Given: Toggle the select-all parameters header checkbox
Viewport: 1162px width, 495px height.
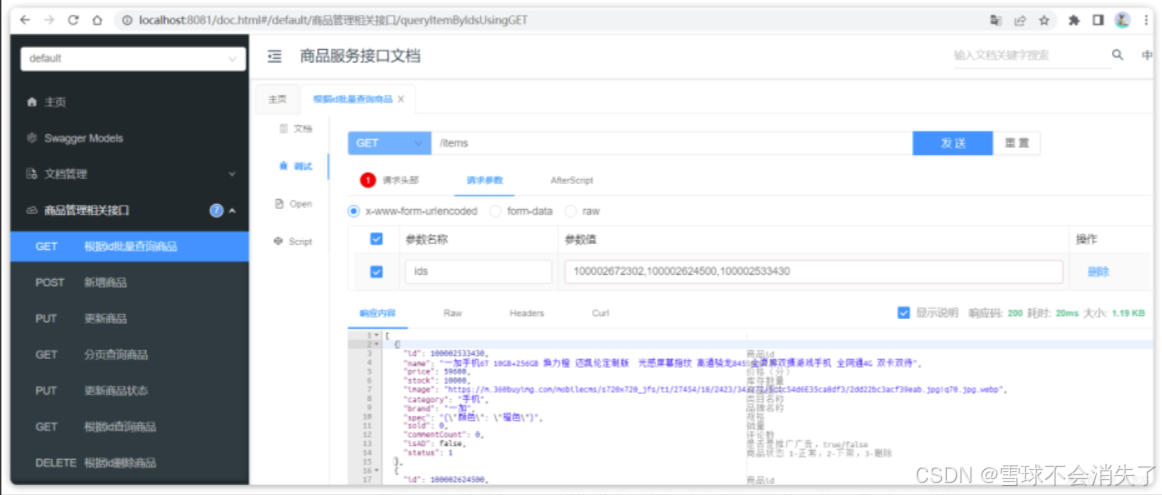Looking at the screenshot, I should click(x=376, y=239).
